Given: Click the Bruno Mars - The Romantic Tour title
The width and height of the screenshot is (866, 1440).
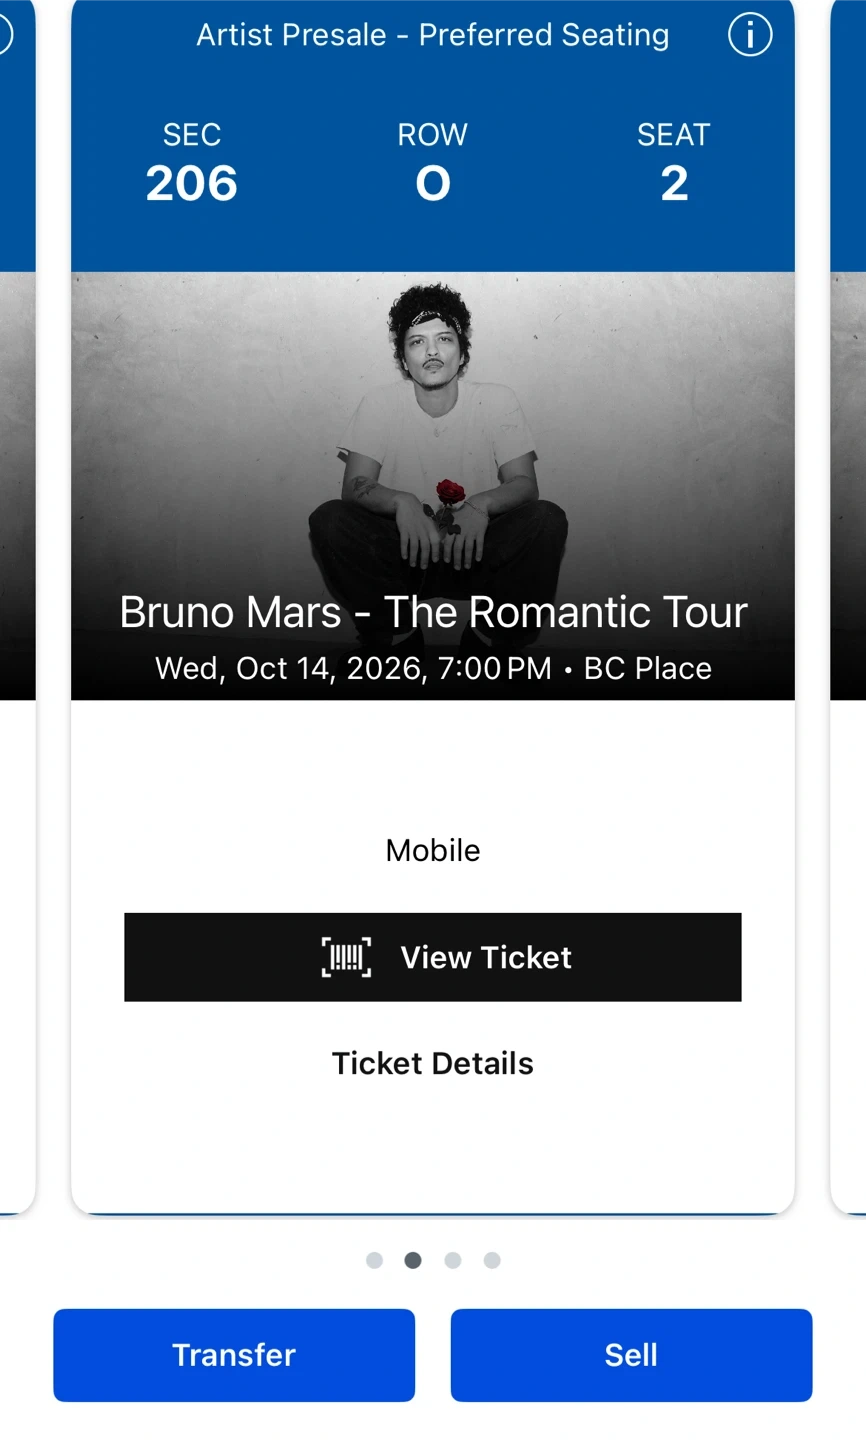Looking at the screenshot, I should click(433, 612).
